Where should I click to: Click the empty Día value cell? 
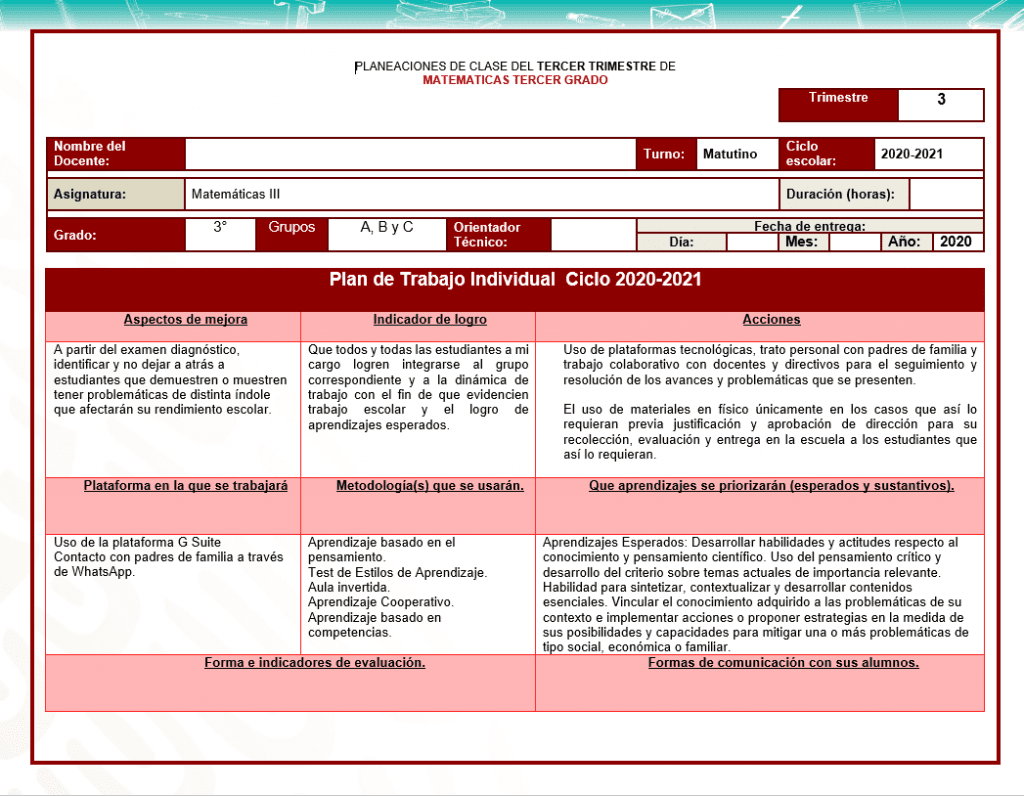(x=752, y=242)
